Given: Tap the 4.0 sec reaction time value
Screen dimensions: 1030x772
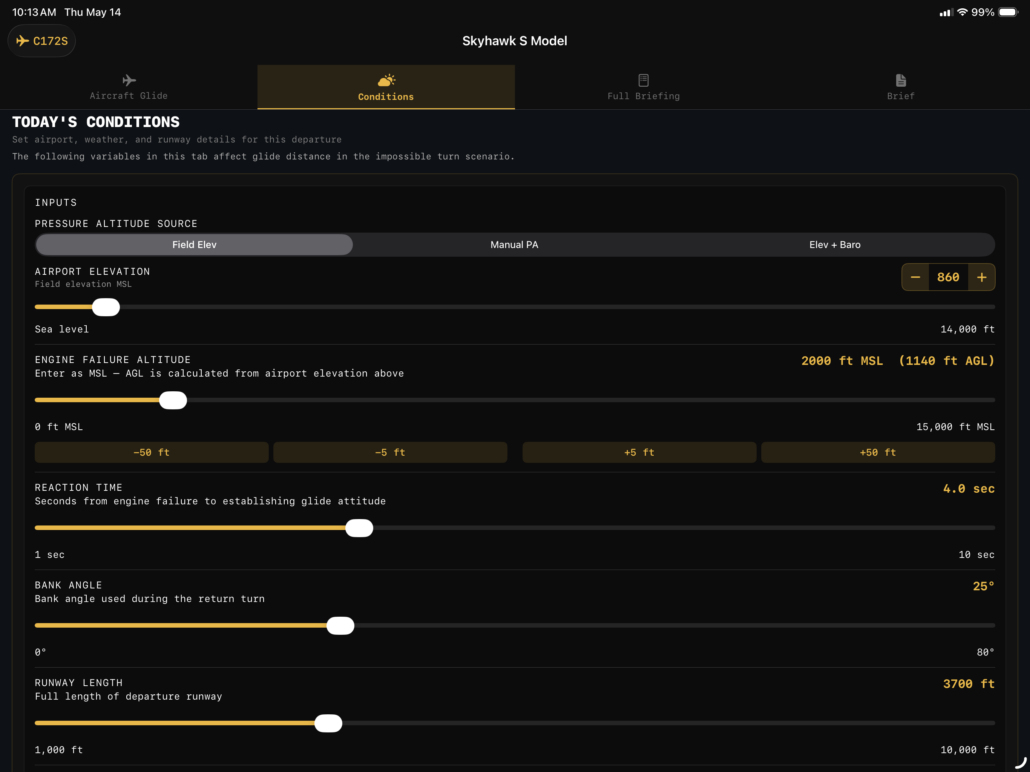Looking at the screenshot, I should coord(969,489).
